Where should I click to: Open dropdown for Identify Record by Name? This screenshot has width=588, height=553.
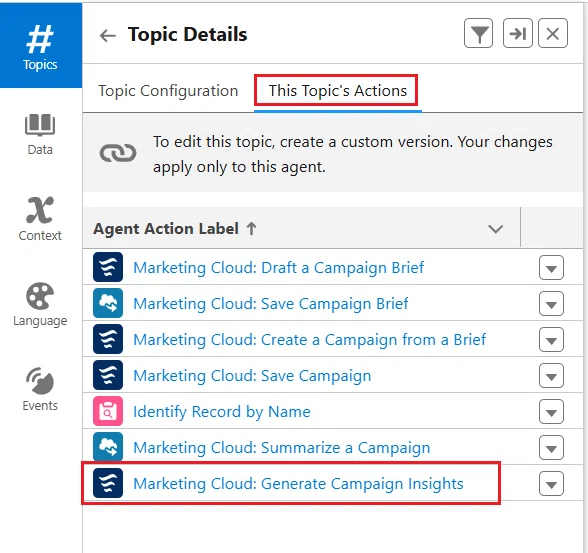[551, 412]
